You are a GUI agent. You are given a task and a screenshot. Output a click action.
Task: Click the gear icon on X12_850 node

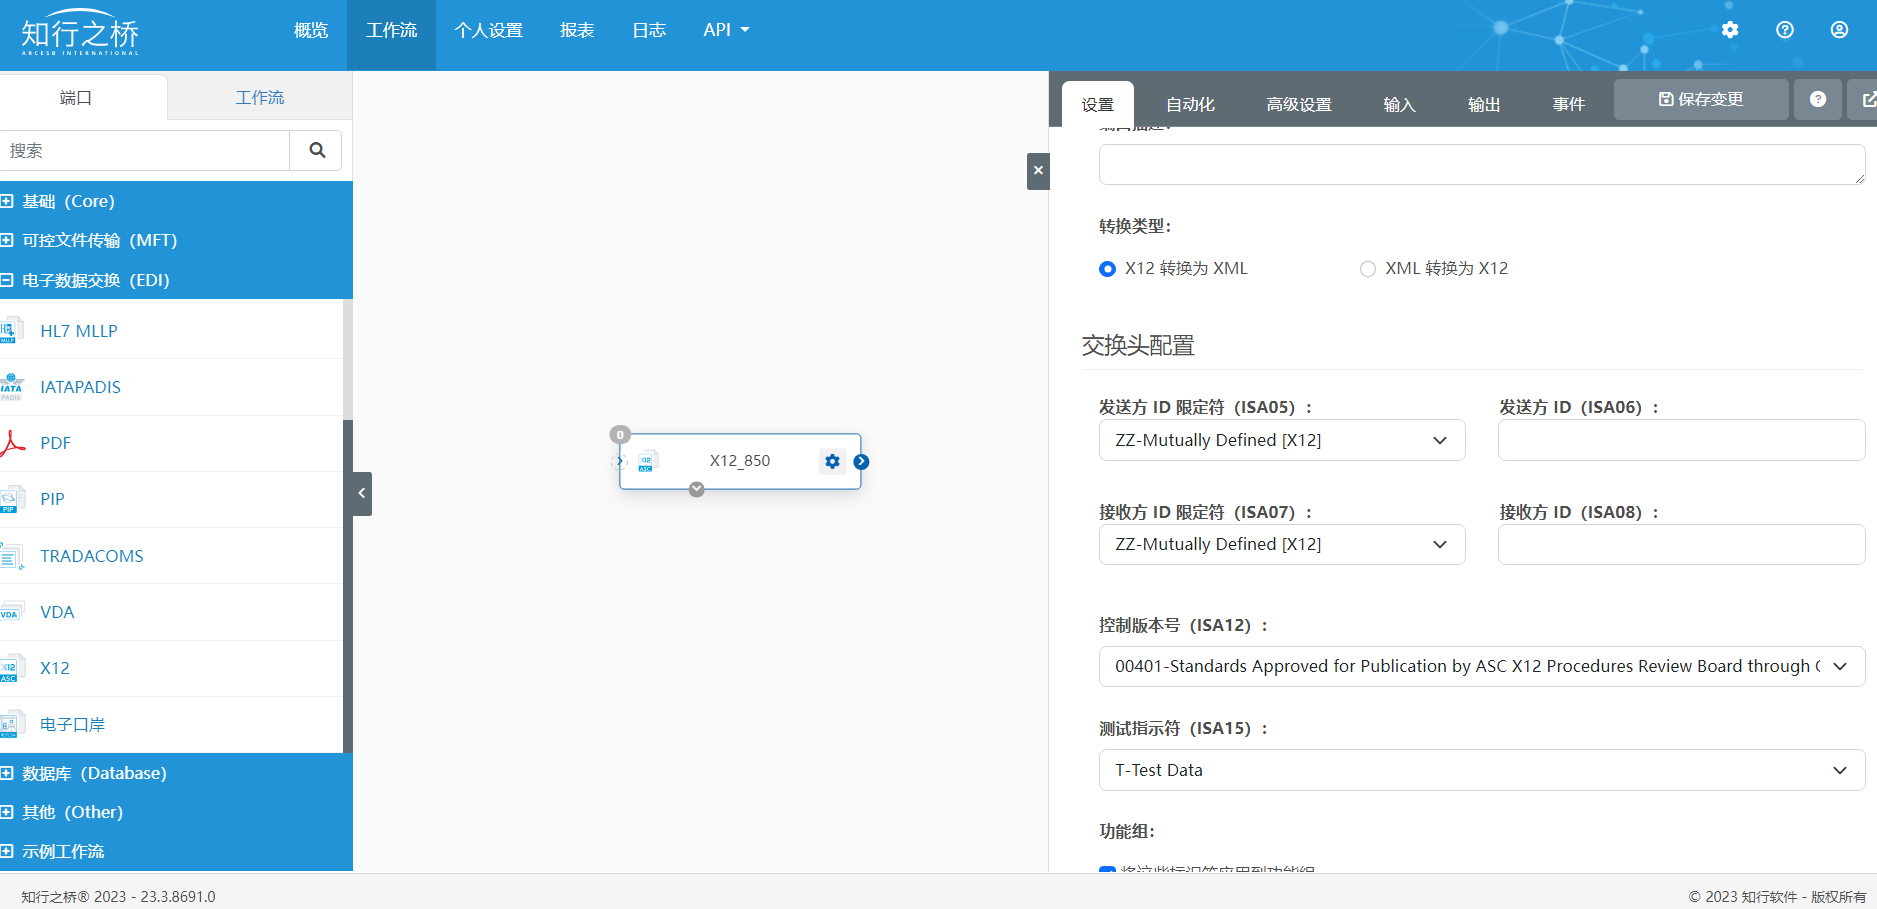tap(832, 461)
